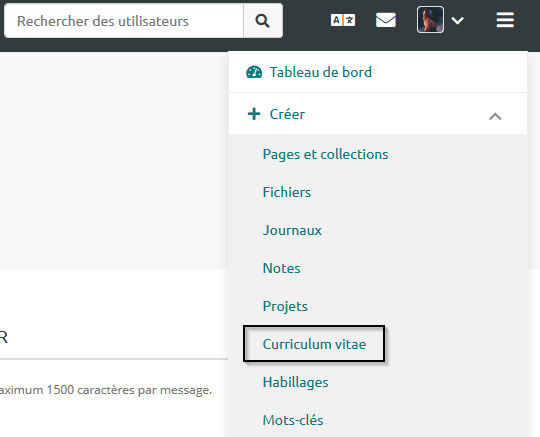Screen dimensions: 540x437
Task: Click the magnifying glass search button
Action: (263, 21)
